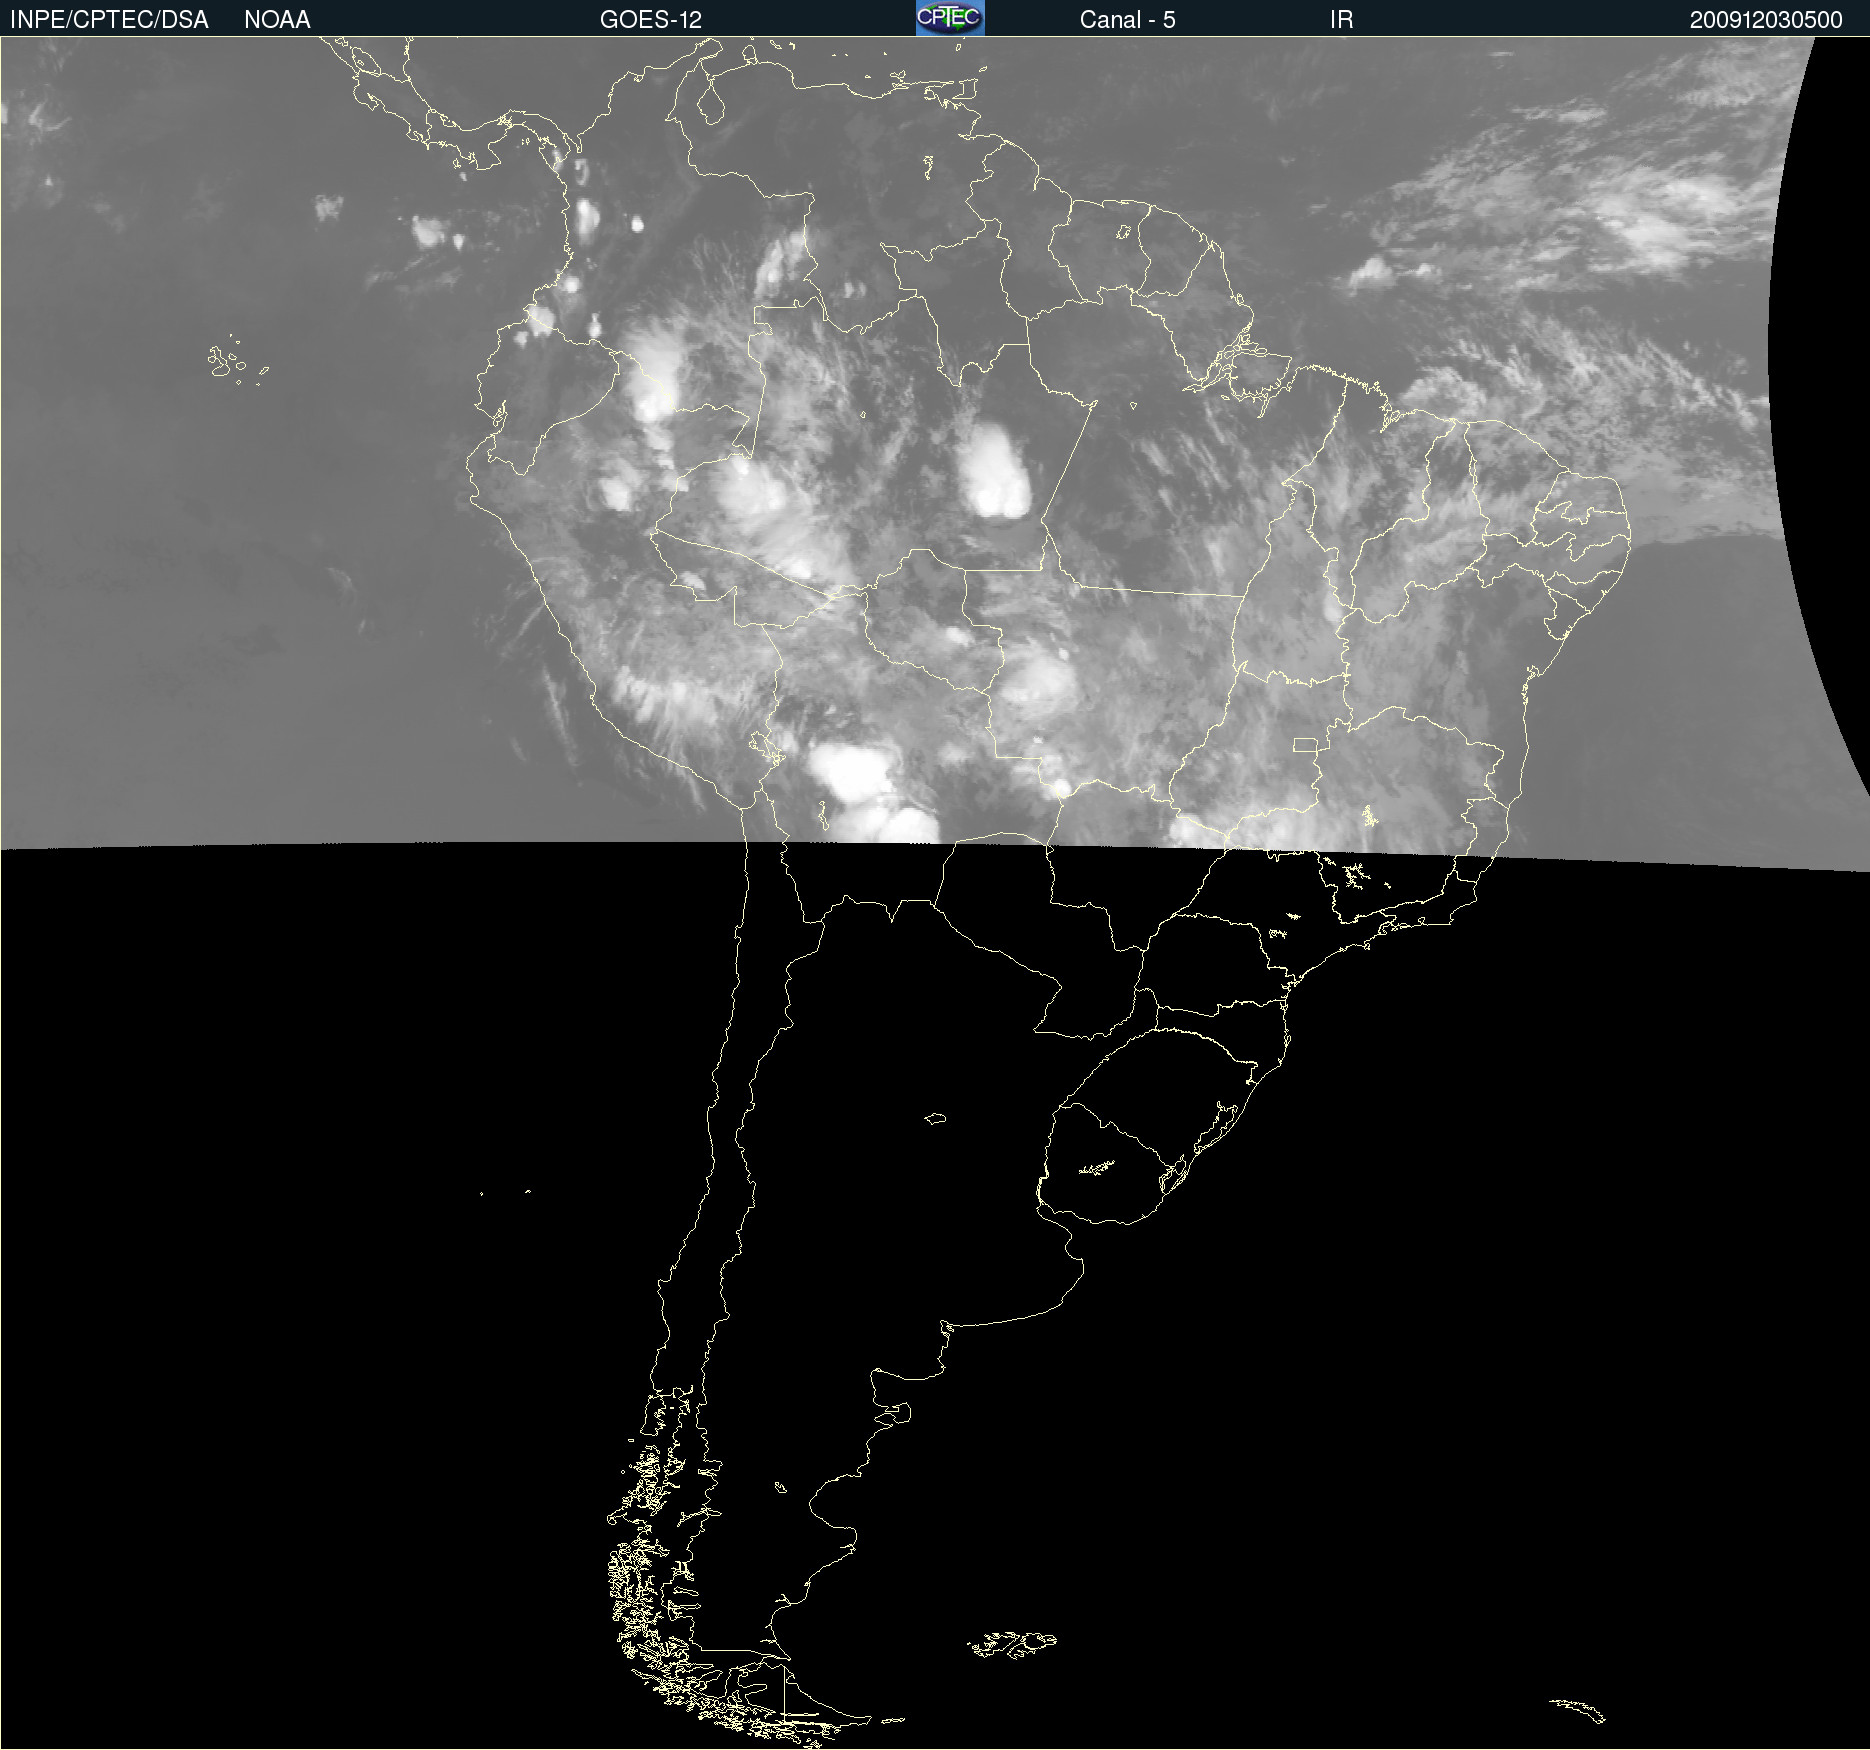Click the 200912030500 timestamp
This screenshot has width=1870, height=1750.
pyautogui.click(x=1766, y=20)
